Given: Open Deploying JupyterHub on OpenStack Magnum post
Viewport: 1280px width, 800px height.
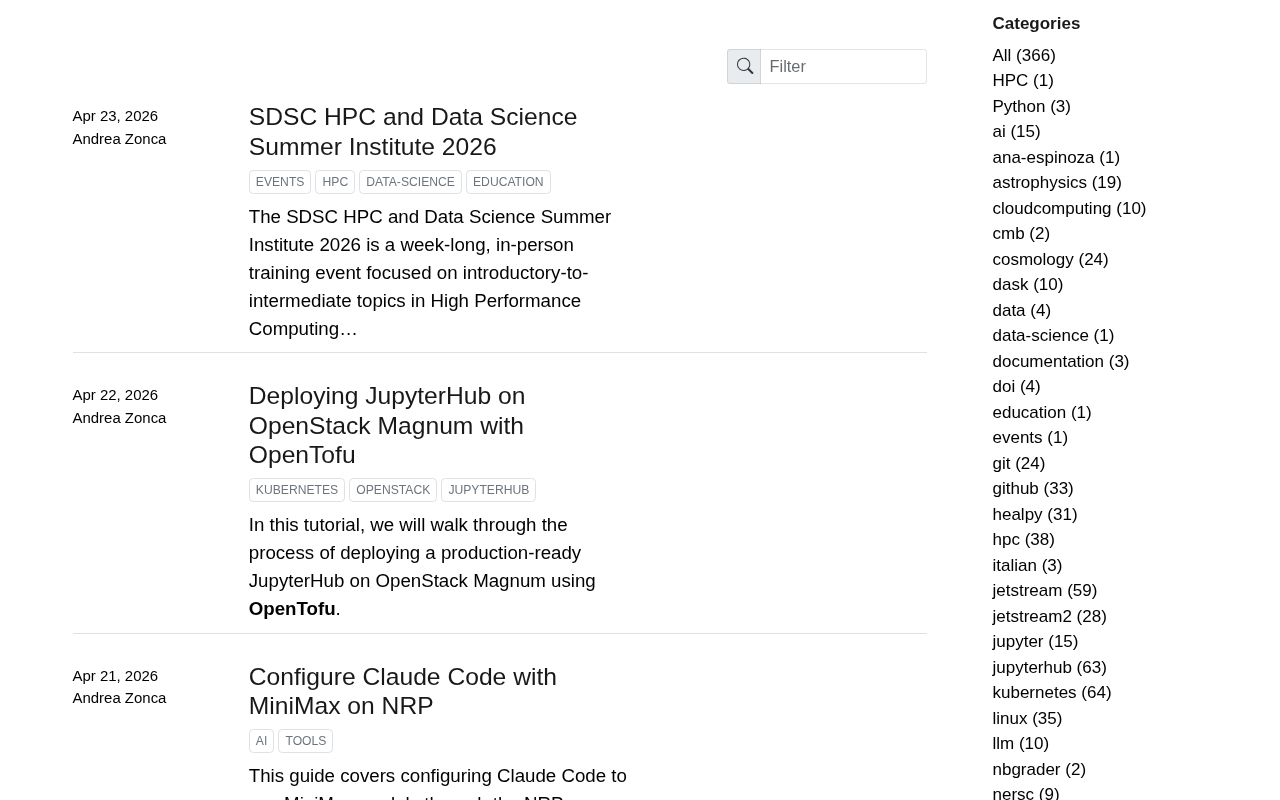Looking at the screenshot, I should [386, 425].
